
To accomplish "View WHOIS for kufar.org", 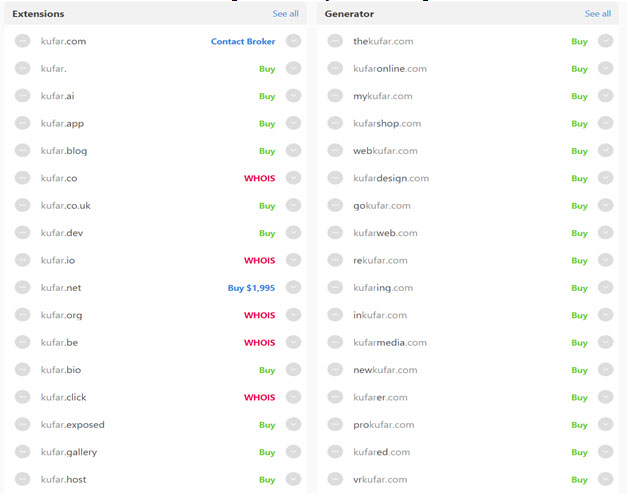I will click(259, 315).
